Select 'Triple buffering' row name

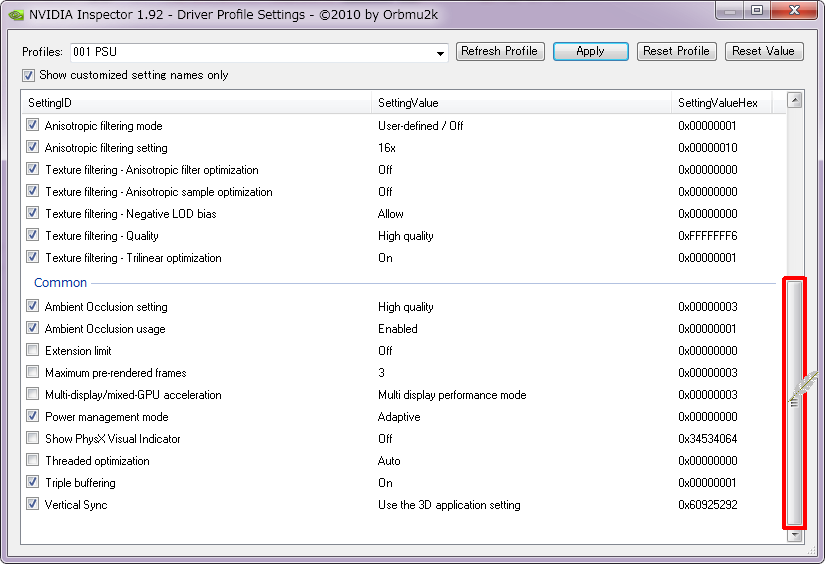point(80,483)
